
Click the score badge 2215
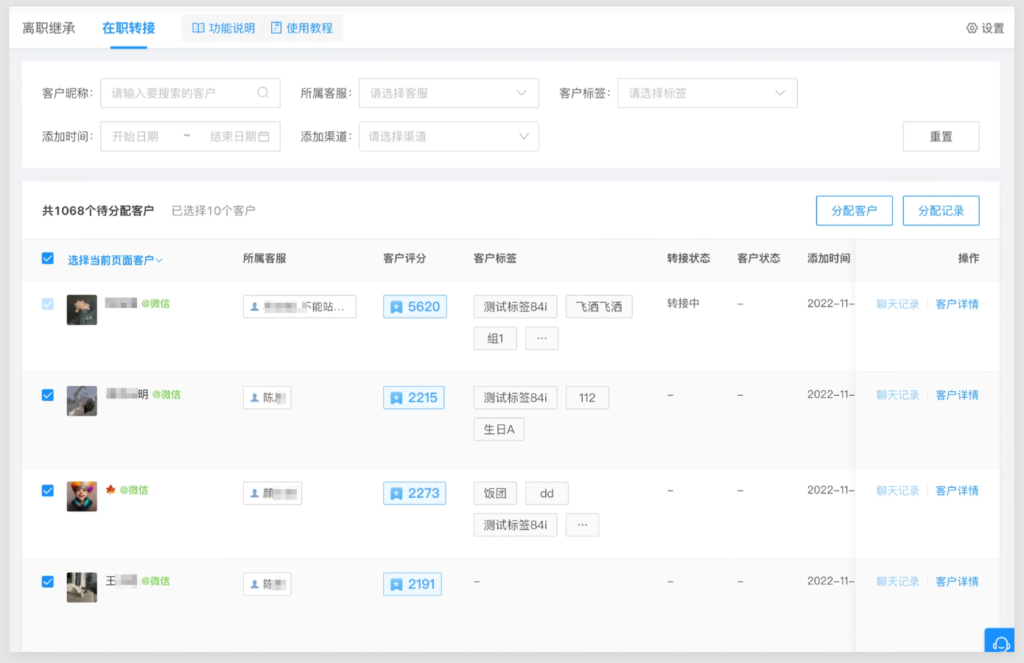pyautogui.click(x=414, y=398)
